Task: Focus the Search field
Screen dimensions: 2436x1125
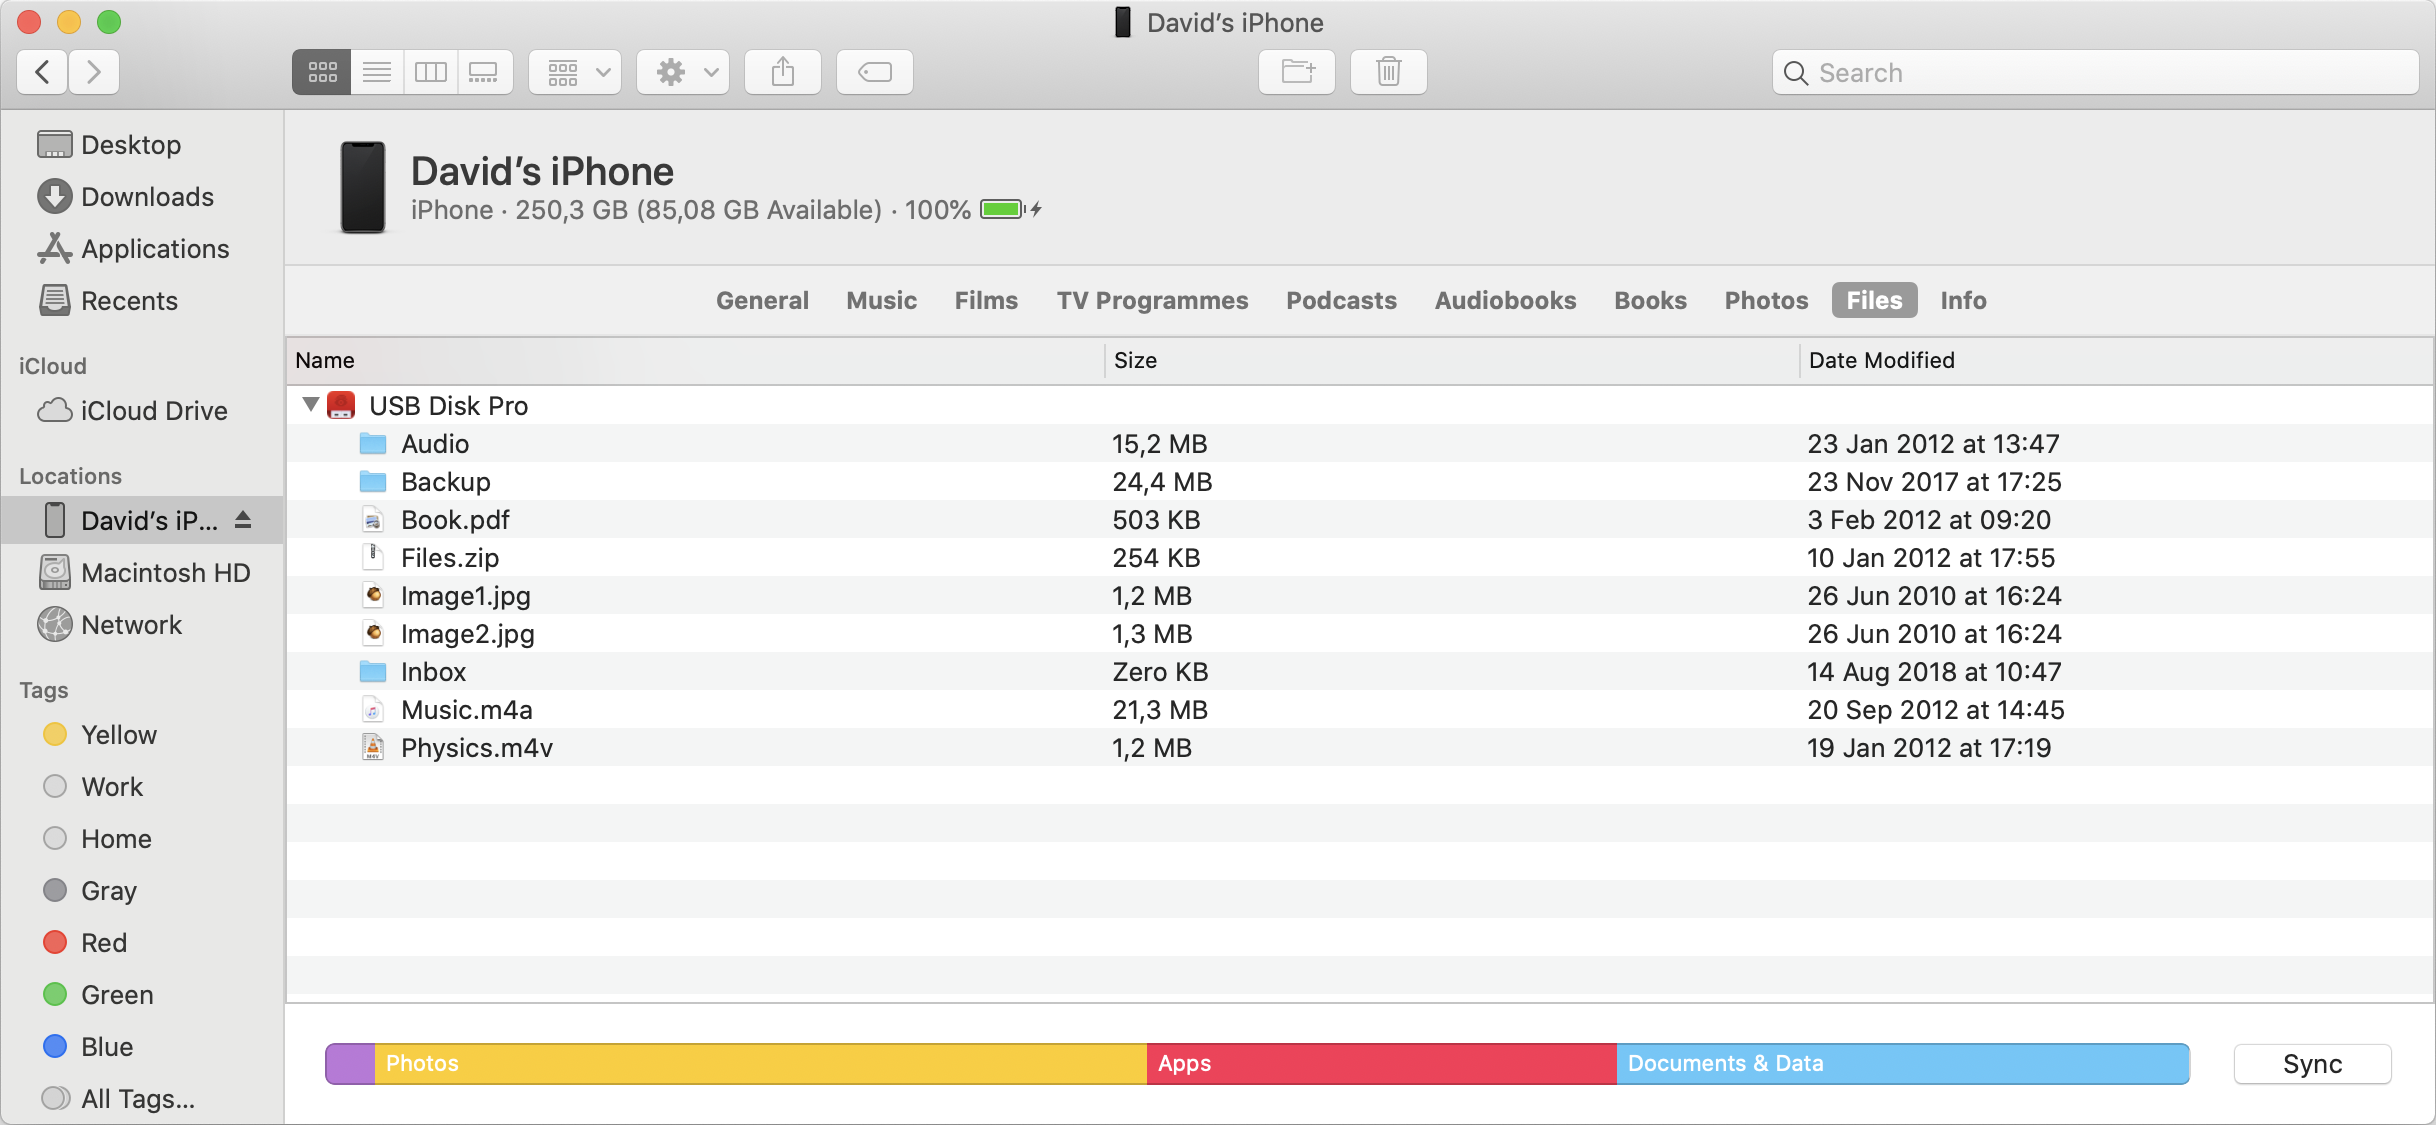Action: click(x=2096, y=73)
